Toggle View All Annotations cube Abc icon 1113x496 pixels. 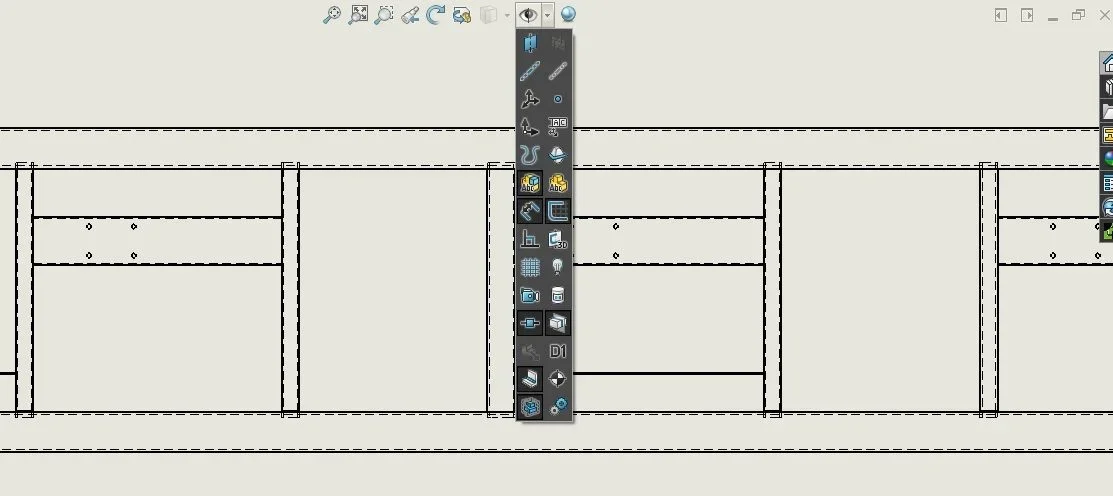point(530,183)
